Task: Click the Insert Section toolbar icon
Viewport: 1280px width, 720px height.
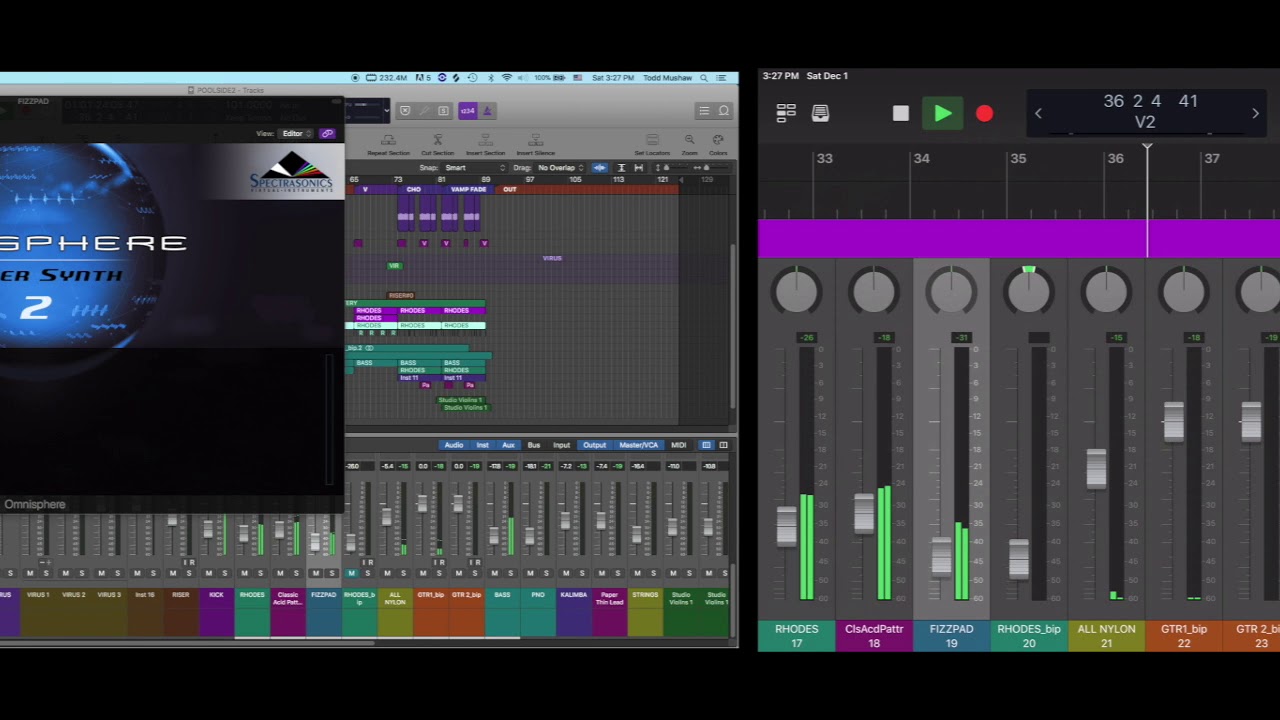Action: pyautogui.click(x=485, y=144)
